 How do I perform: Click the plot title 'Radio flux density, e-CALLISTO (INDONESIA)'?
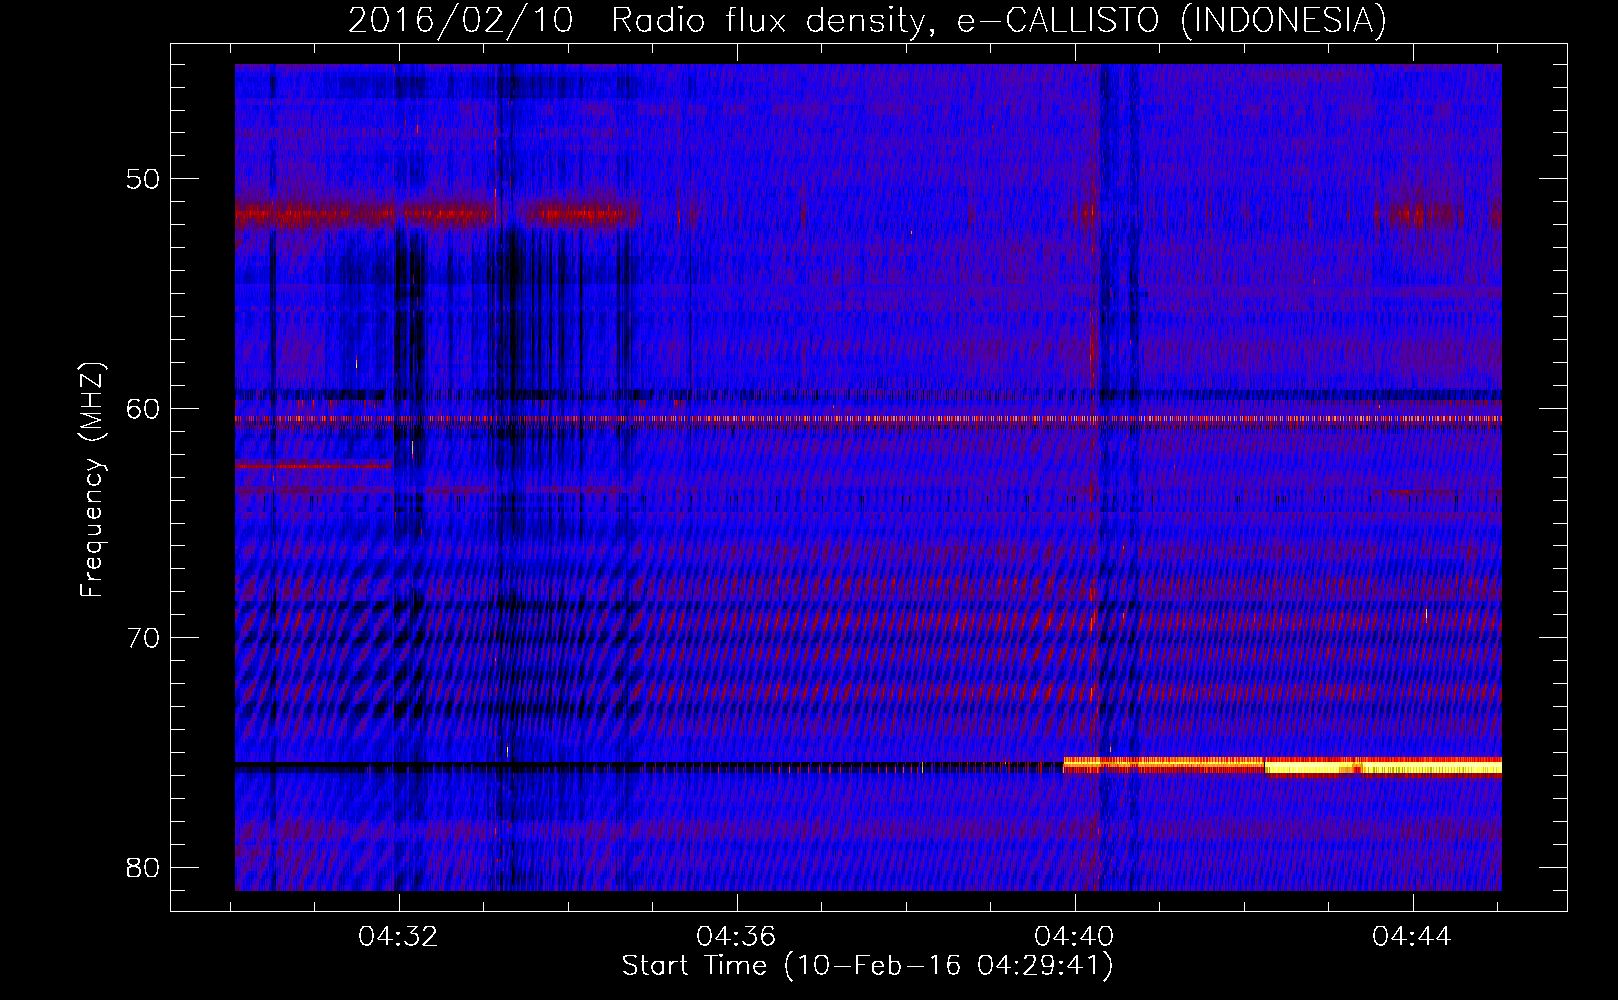[x=998, y=20]
